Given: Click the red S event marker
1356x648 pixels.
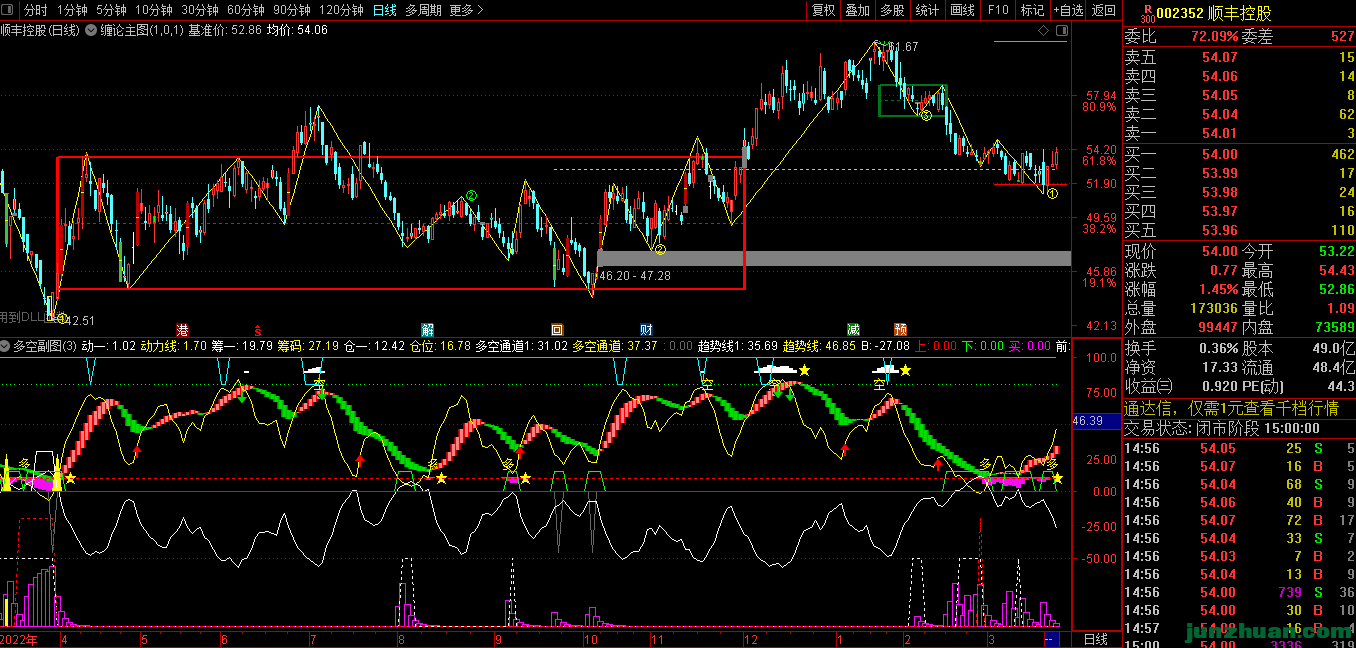Looking at the screenshot, I should click(x=257, y=329).
